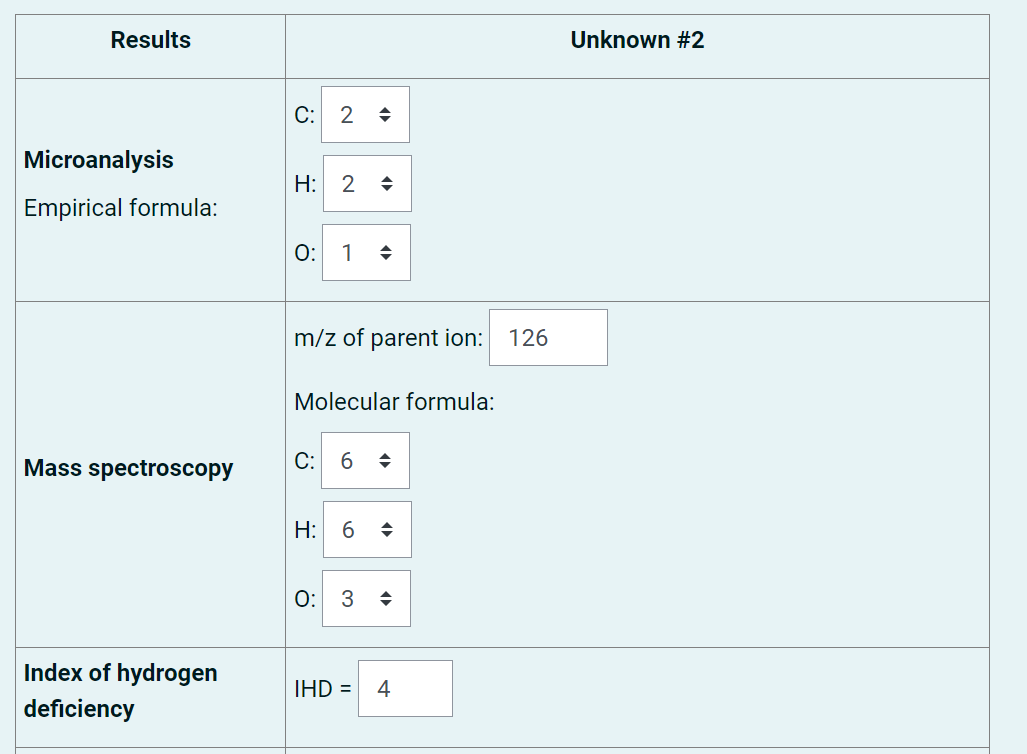Increment the empirical formula C value
This screenshot has height=754, width=1027.
386,108
